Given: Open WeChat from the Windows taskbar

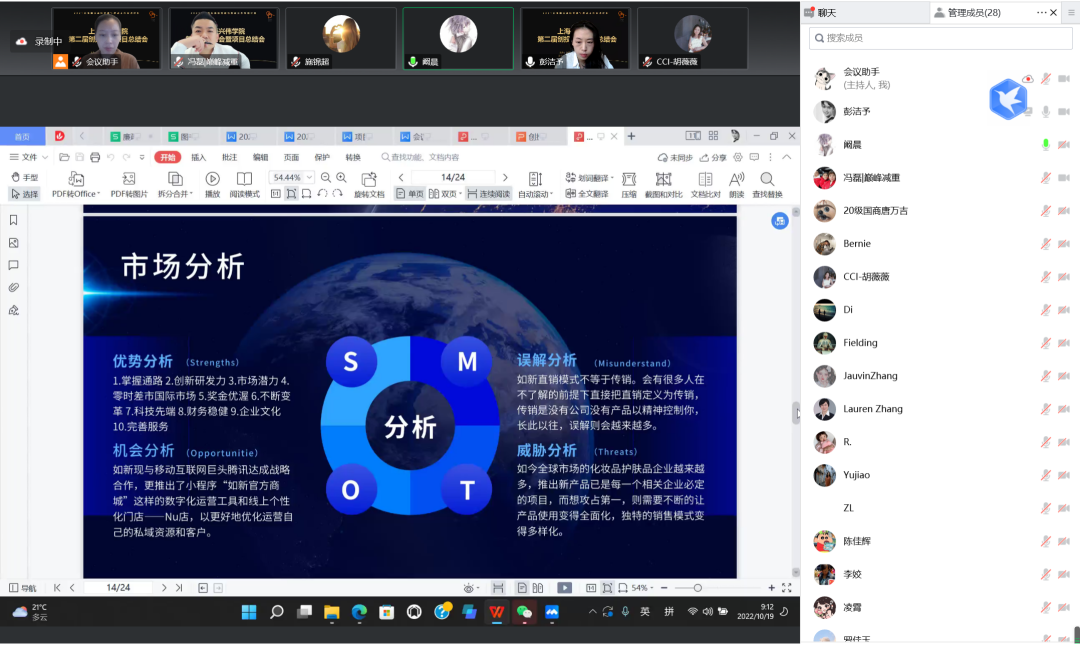Looking at the screenshot, I should point(523,612).
